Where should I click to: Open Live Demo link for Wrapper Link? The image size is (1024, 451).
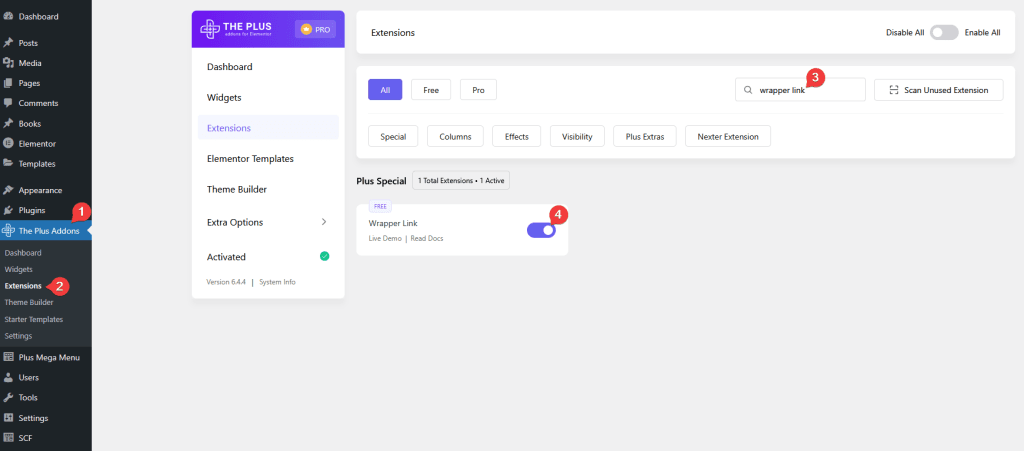pos(385,239)
